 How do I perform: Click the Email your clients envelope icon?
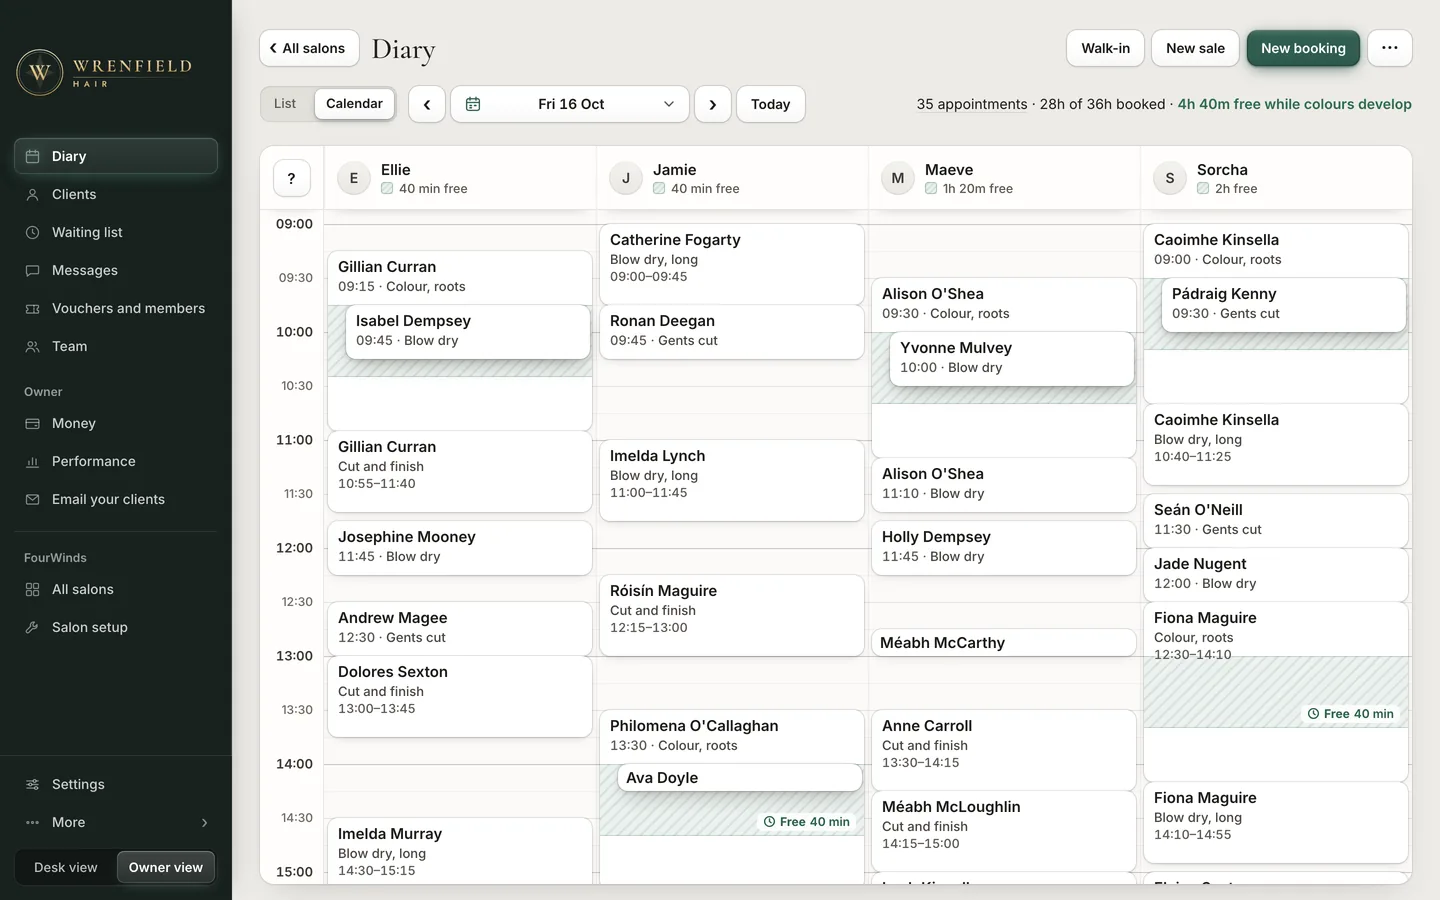click(x=32, y=499)
